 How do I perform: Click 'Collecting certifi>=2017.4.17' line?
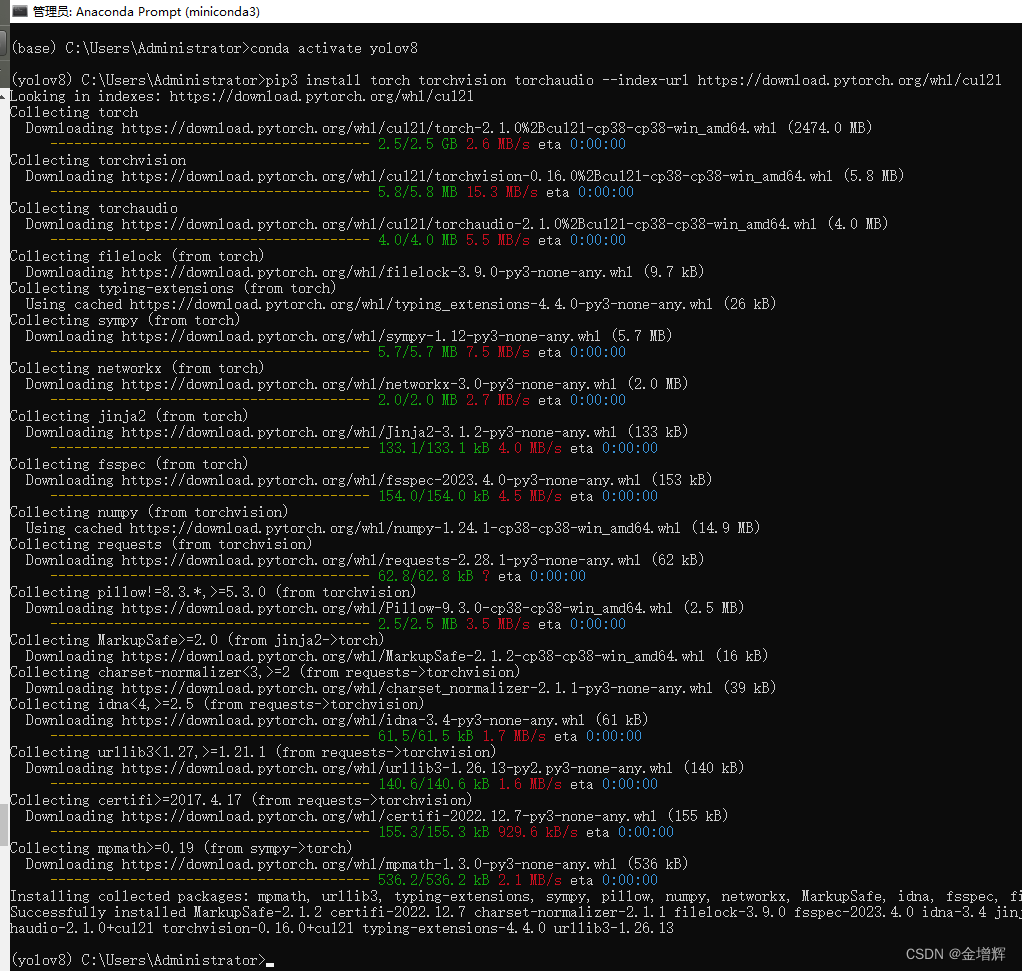241,800
